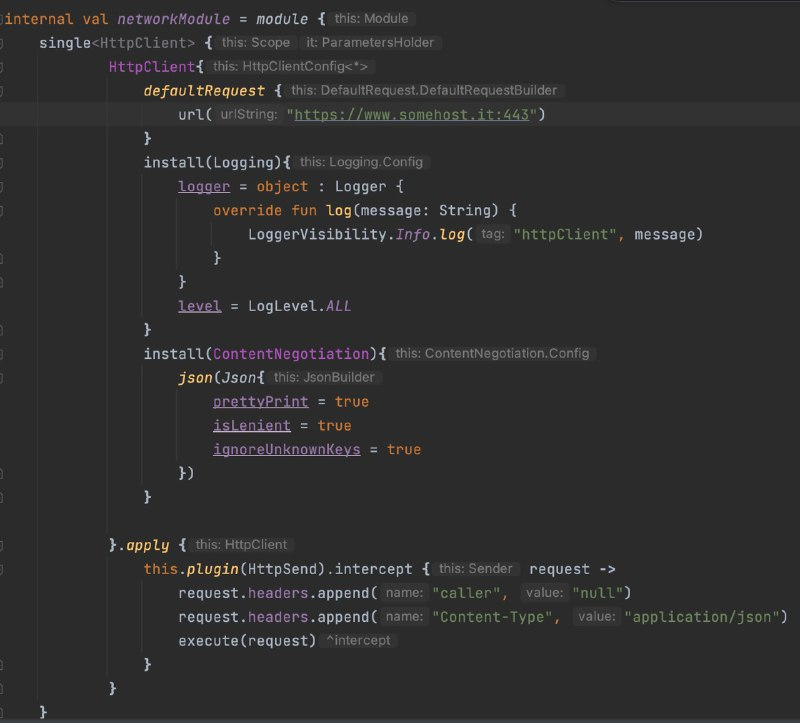This screenshot has width=800, height=723.
Task: Click the 'this: HttpClientConfig<*>' inlay hint
Action: point(291,66)
